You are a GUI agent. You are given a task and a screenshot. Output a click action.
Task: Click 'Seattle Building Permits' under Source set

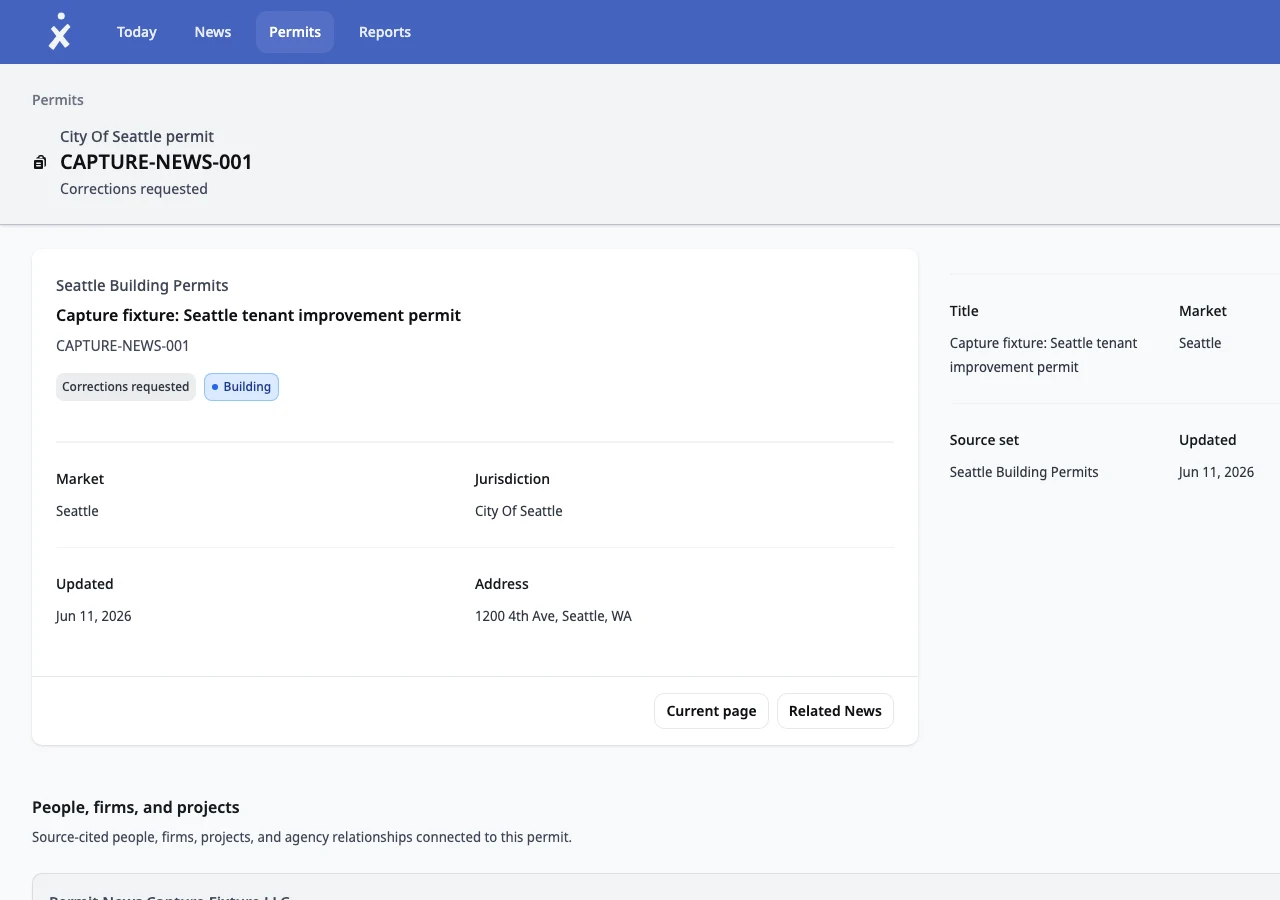(x=1024, y=472)
